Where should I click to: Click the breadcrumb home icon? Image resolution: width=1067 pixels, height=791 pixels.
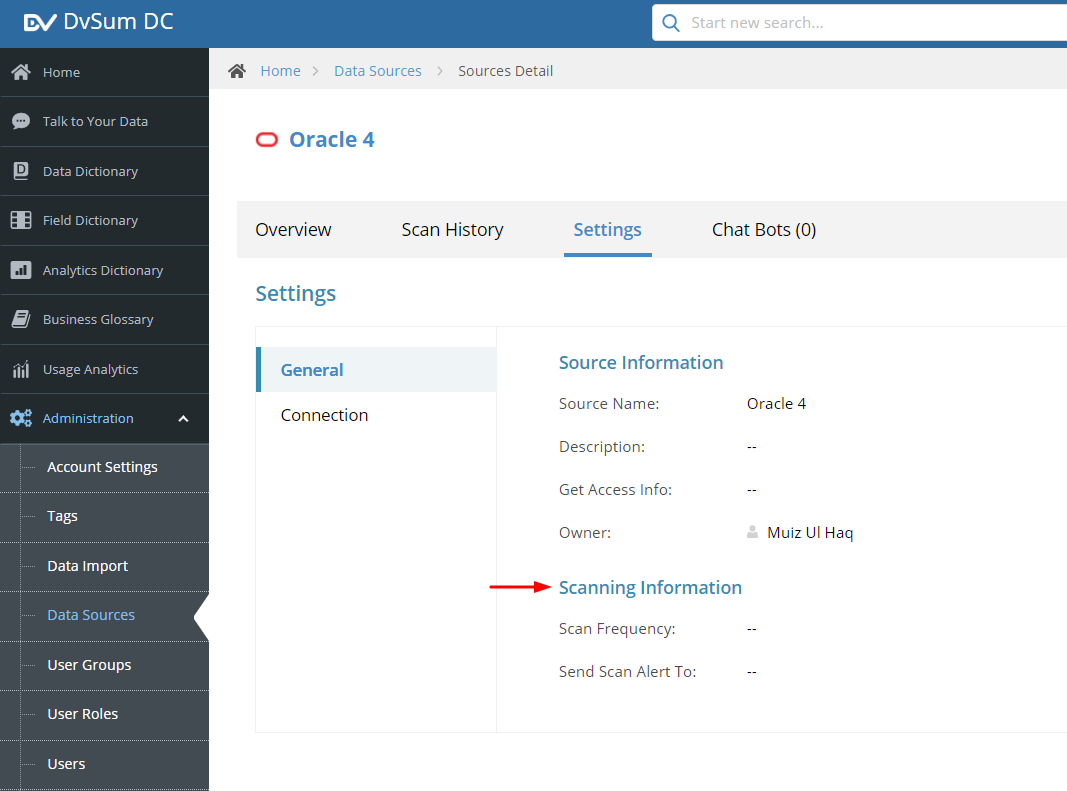[x=237, y=71]
